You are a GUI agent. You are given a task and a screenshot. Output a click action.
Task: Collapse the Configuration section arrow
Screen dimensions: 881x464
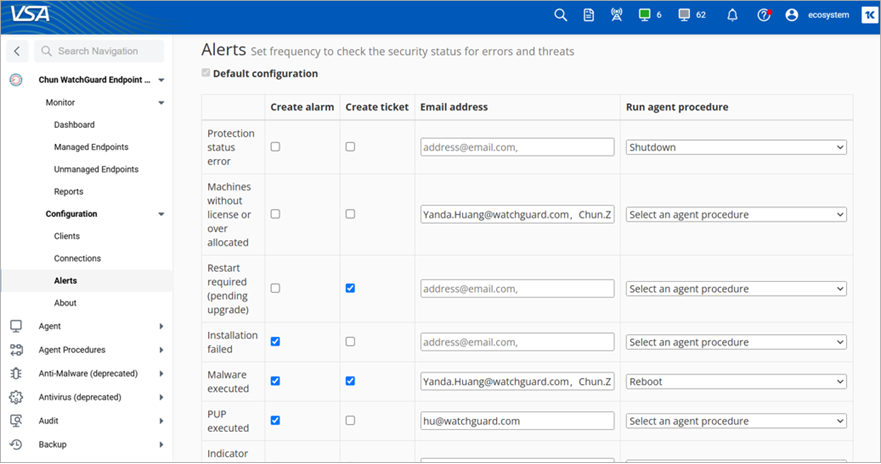pyautogui.click(x=161, y=214)
